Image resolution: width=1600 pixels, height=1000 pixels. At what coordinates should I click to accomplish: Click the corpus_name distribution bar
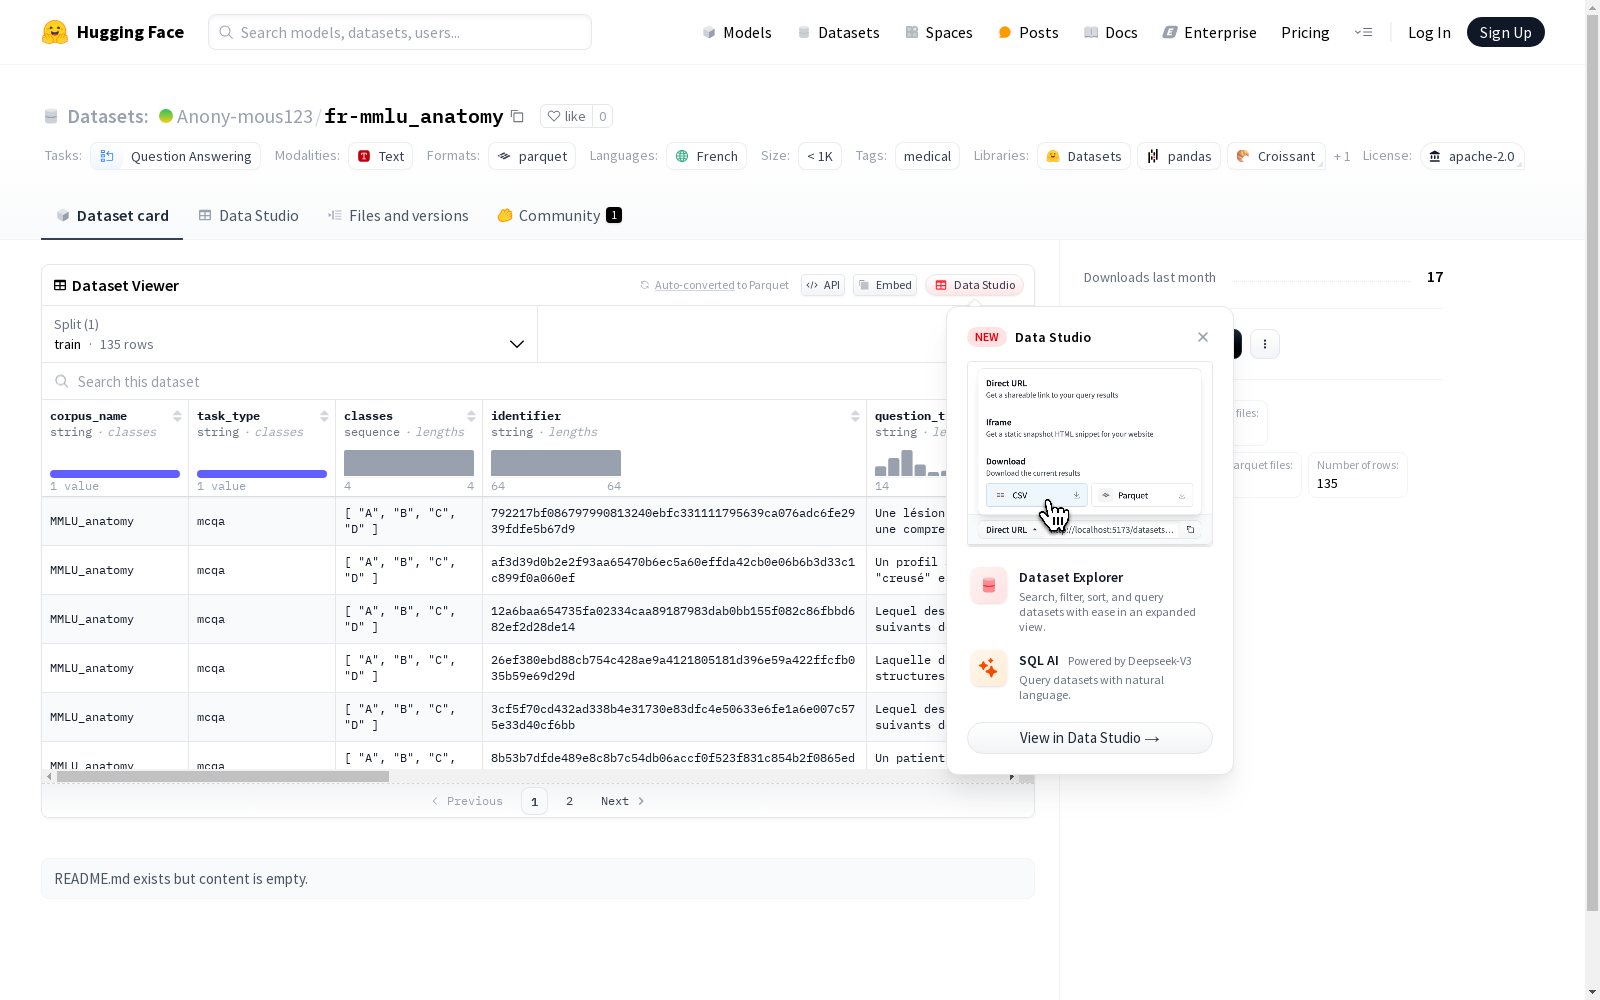click(x=115, y=474)
